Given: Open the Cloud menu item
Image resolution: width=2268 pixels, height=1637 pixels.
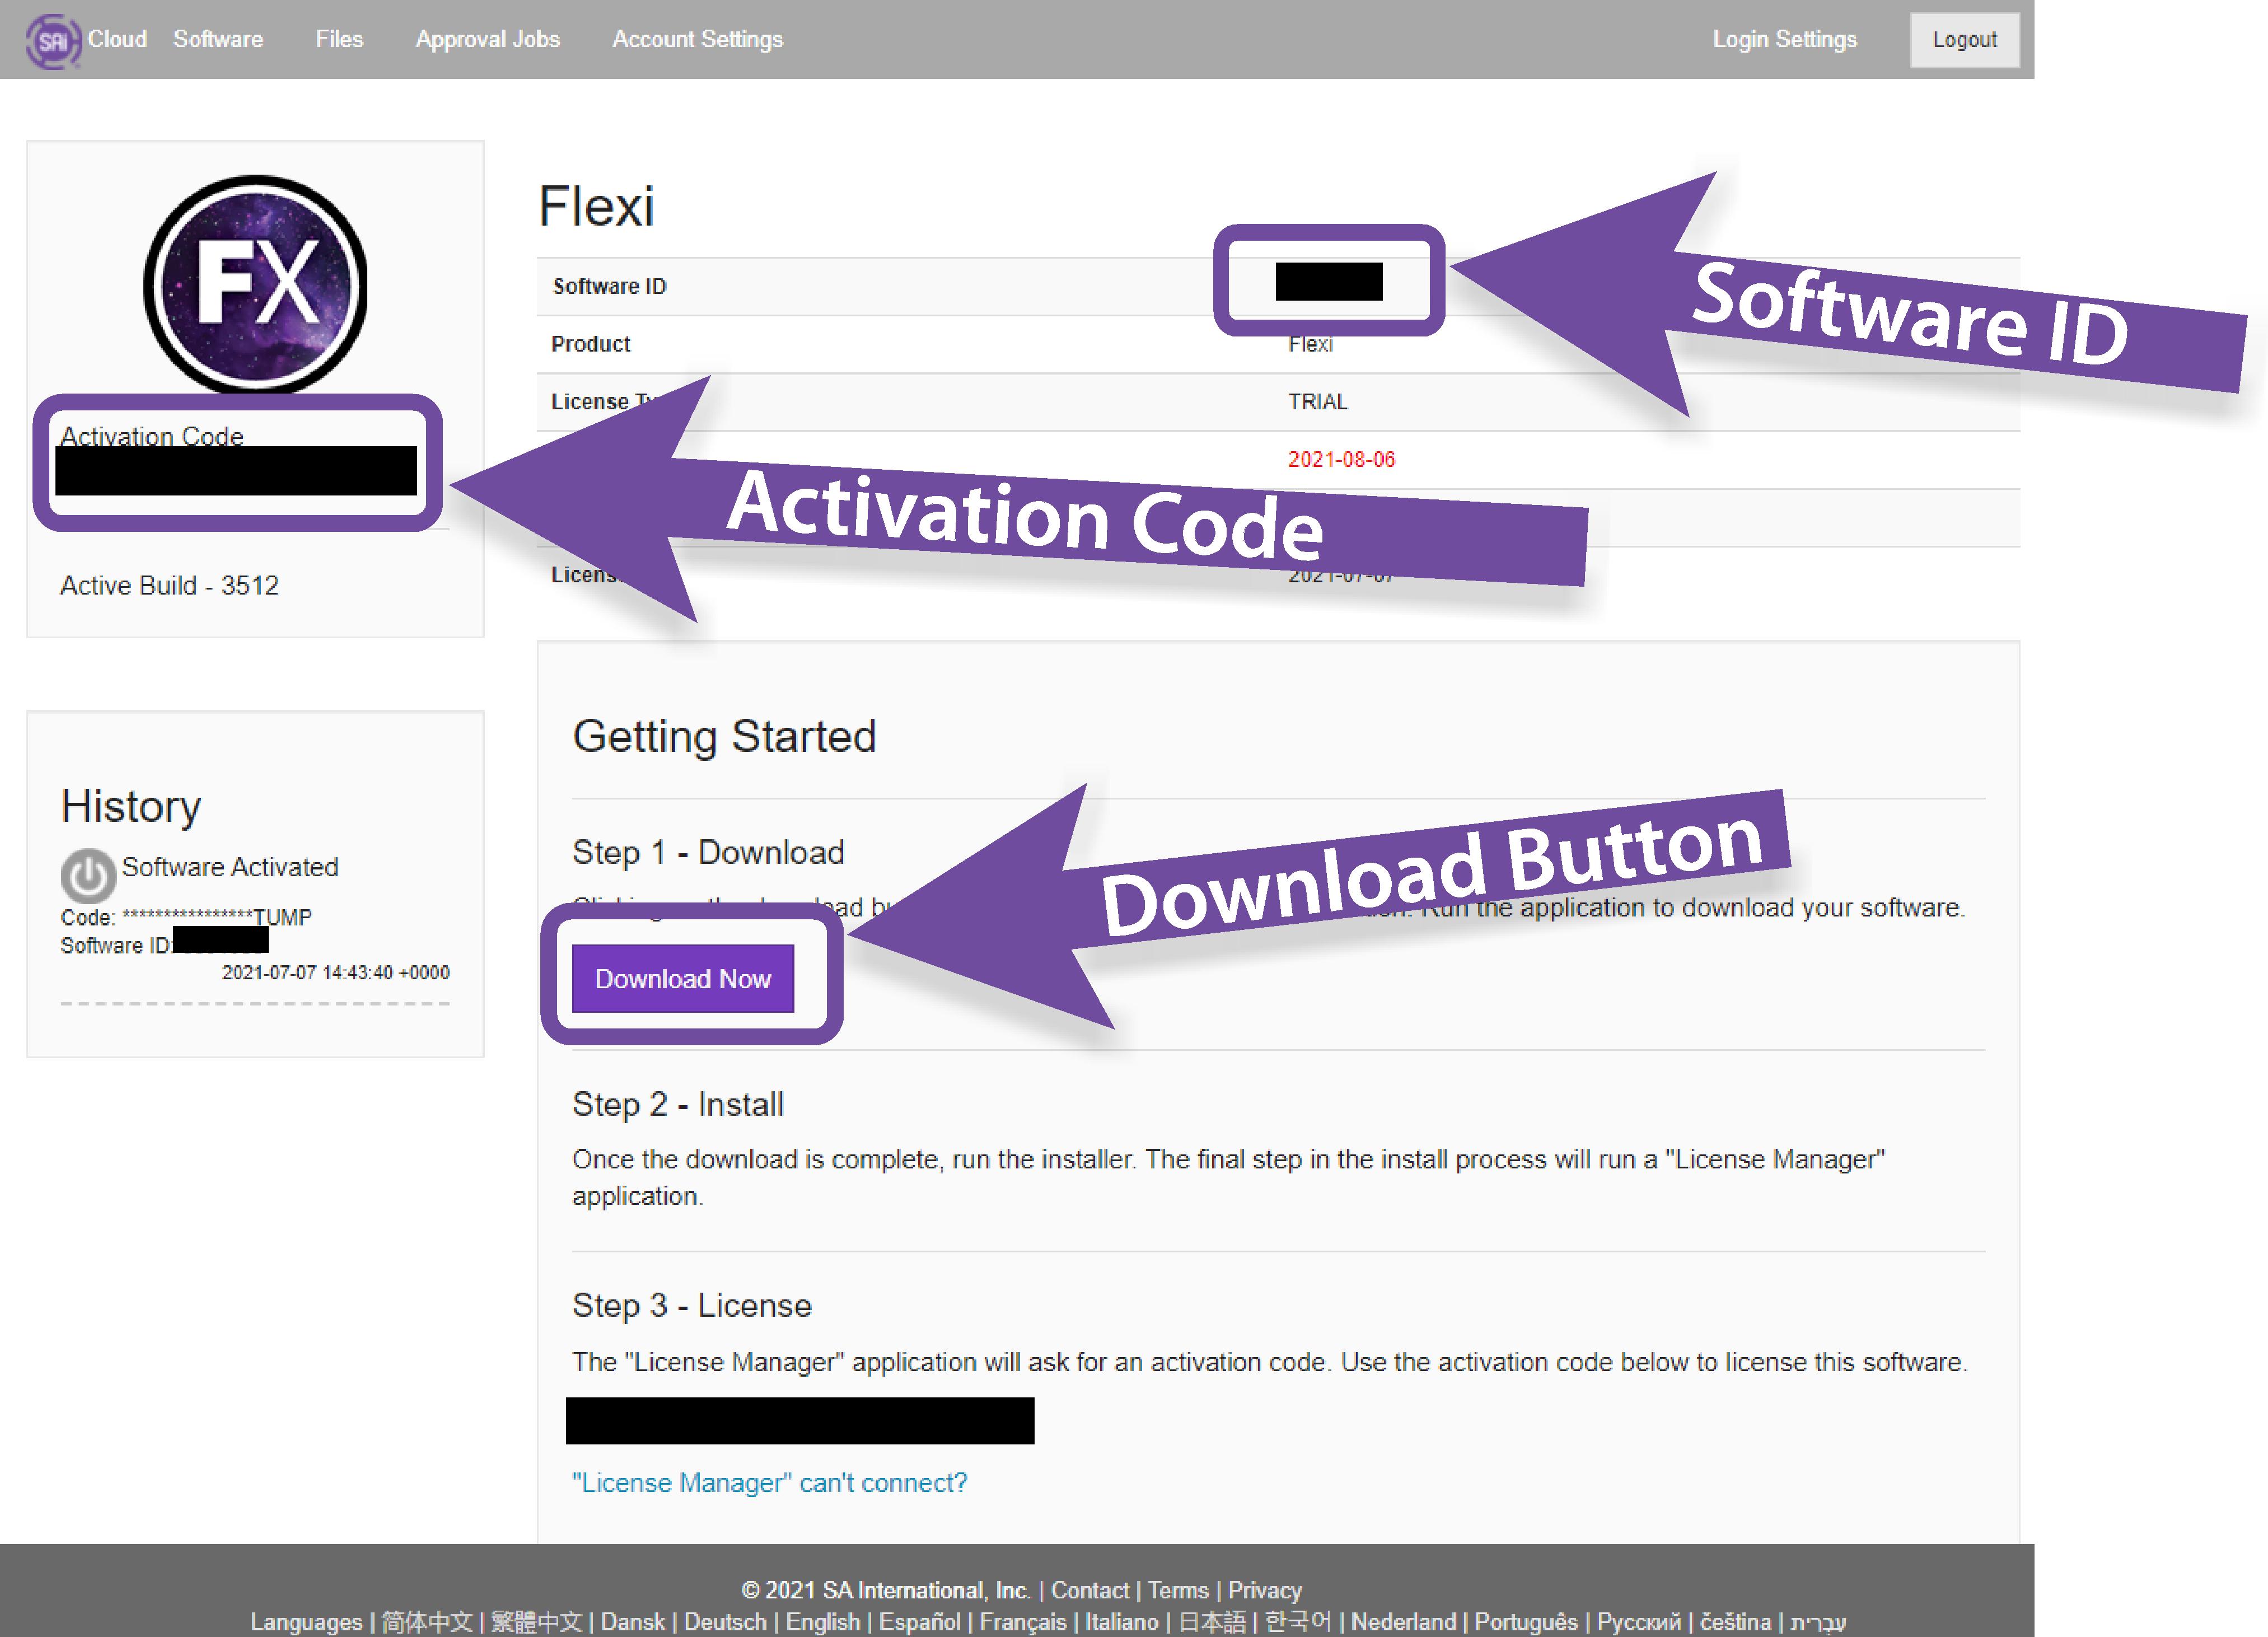Looking at the screenshot, I should click(117, 39).
